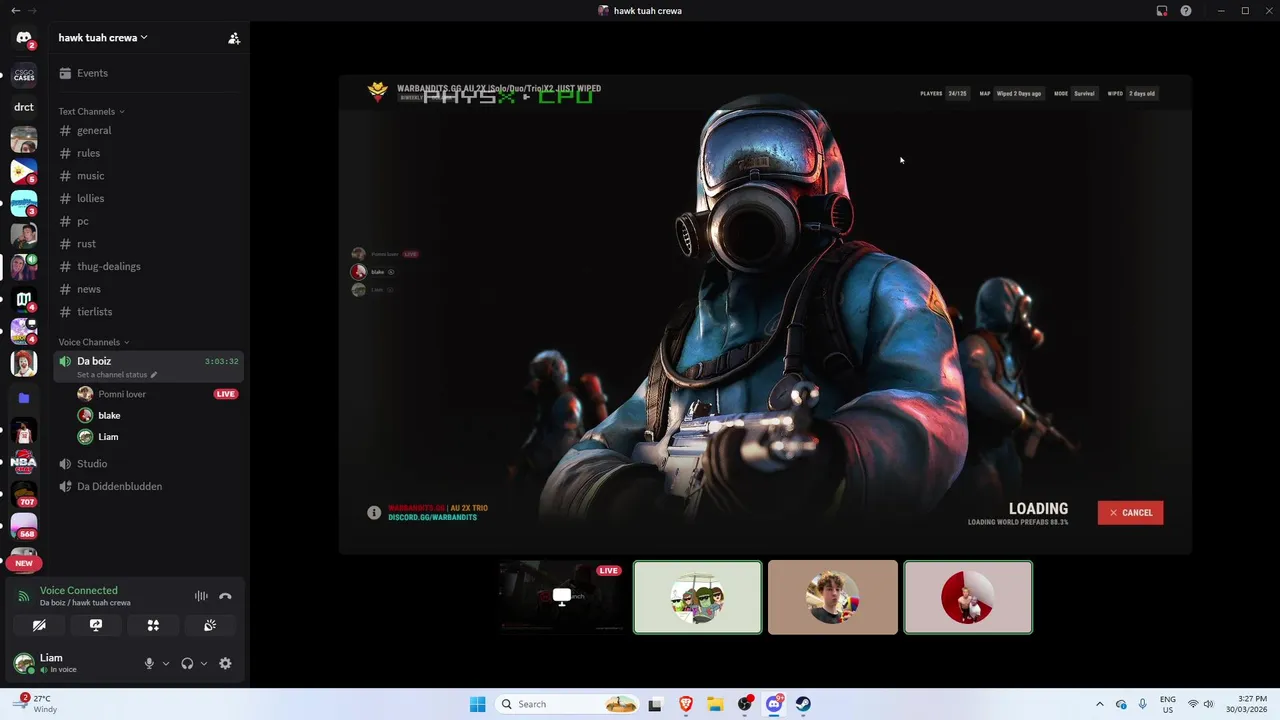Open the thug-dealings channel
This screenshot has height=720, width=1280.
[148, 266]
